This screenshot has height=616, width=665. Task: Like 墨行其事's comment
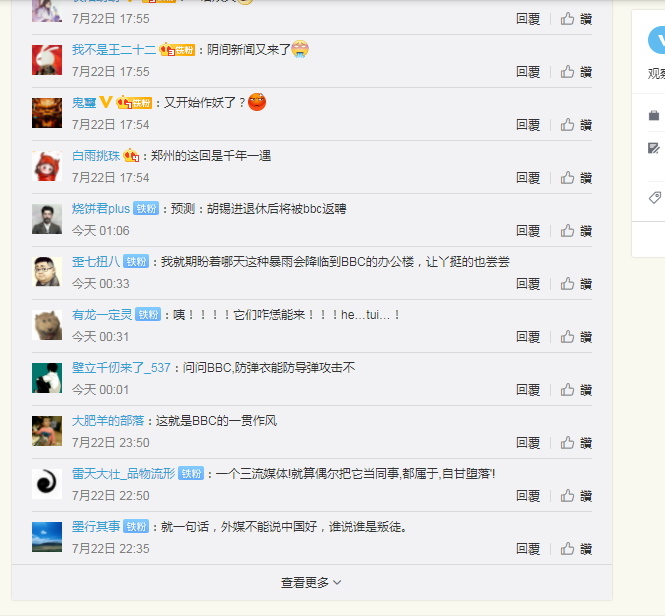[576, 549]
